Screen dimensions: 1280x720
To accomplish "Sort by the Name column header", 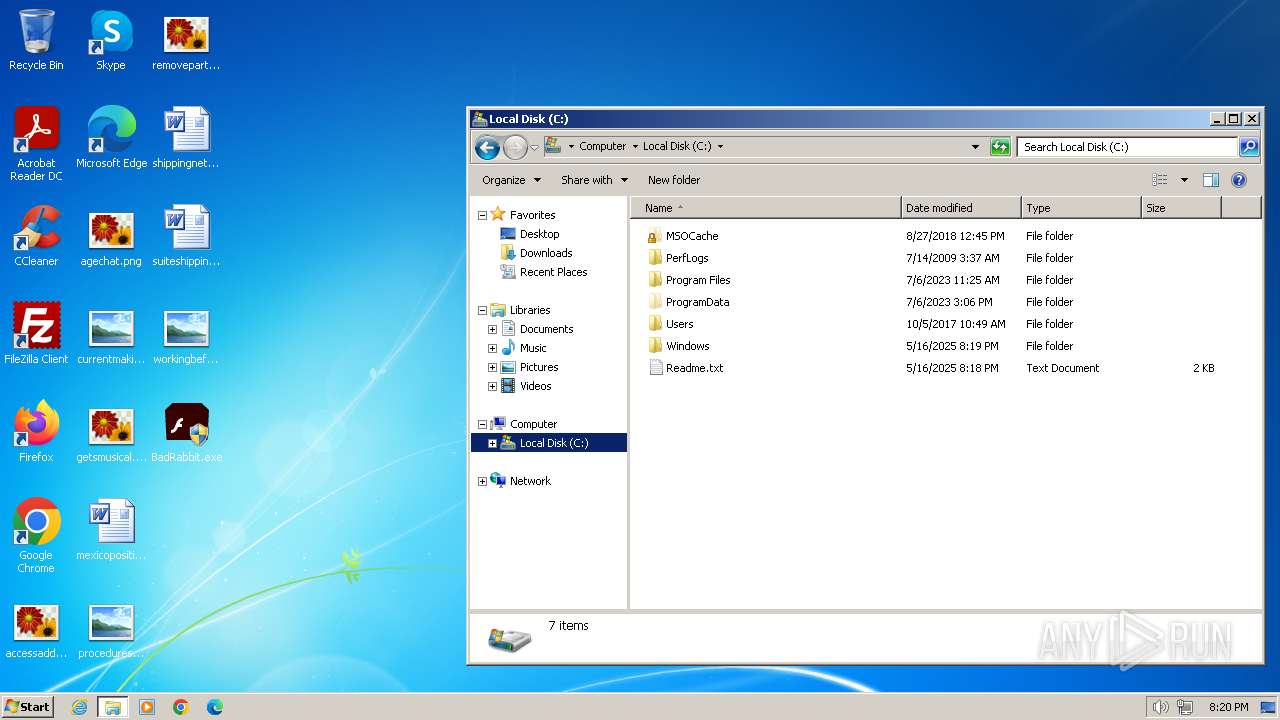I will (x=766, y=208).
